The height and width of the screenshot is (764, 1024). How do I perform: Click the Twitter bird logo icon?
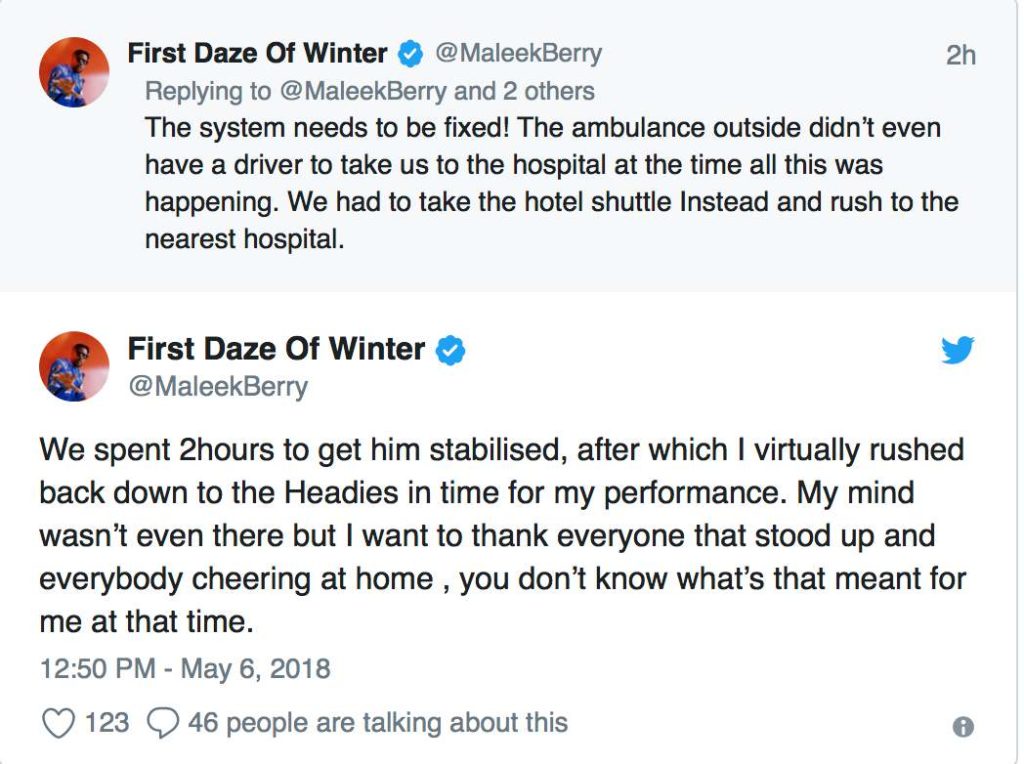pyautogui.click(x=957, y=350)
